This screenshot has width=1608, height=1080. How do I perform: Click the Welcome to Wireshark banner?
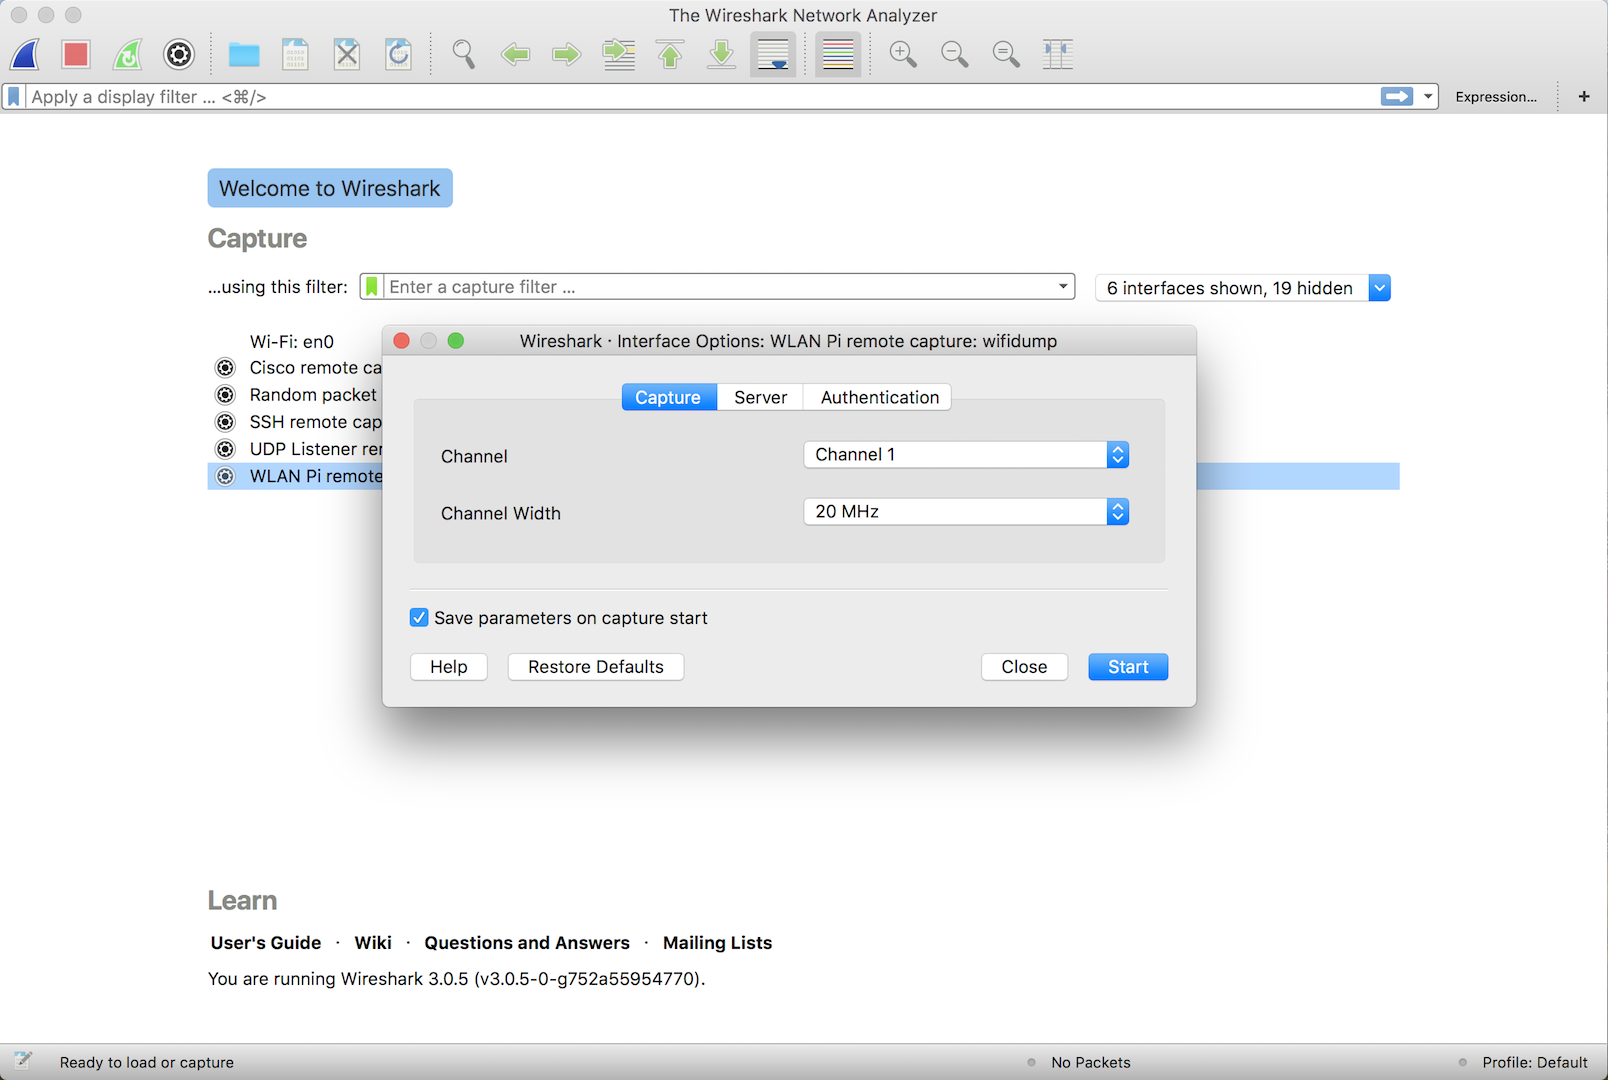[x=330, y=188]
